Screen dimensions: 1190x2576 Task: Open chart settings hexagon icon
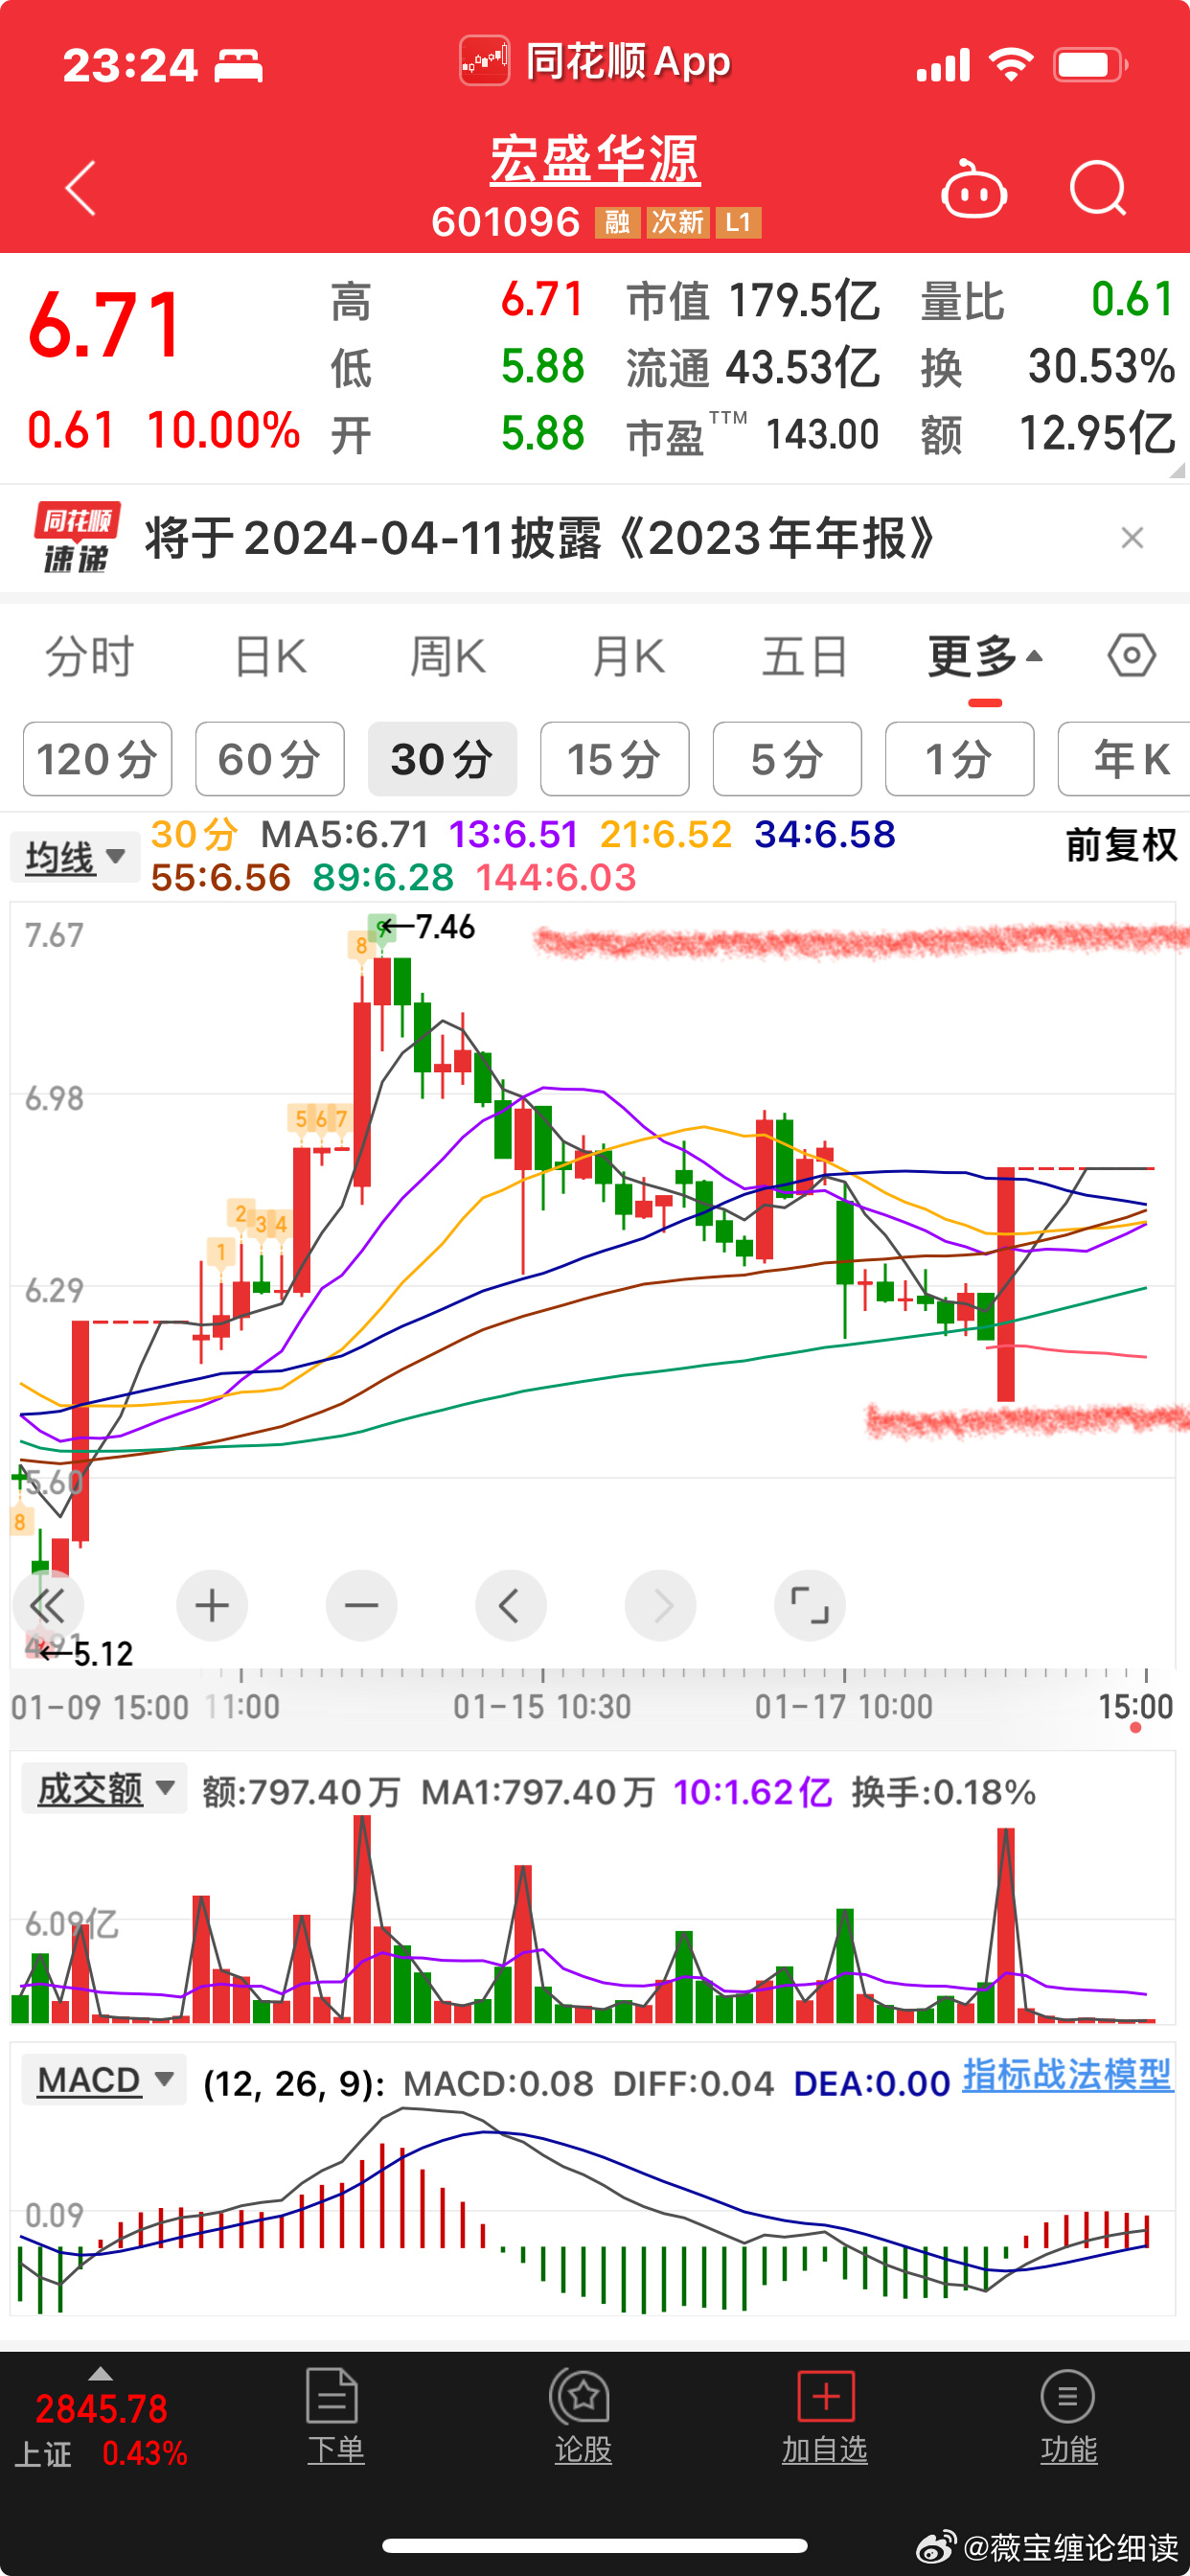(1131, 657)
